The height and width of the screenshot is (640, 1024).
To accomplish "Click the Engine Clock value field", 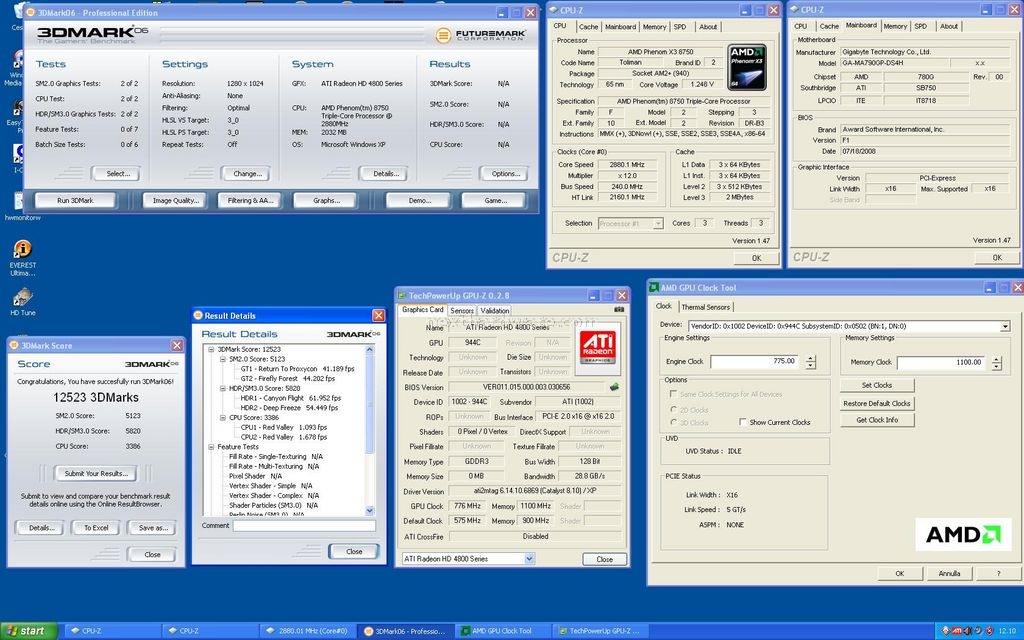I will 754,361.
